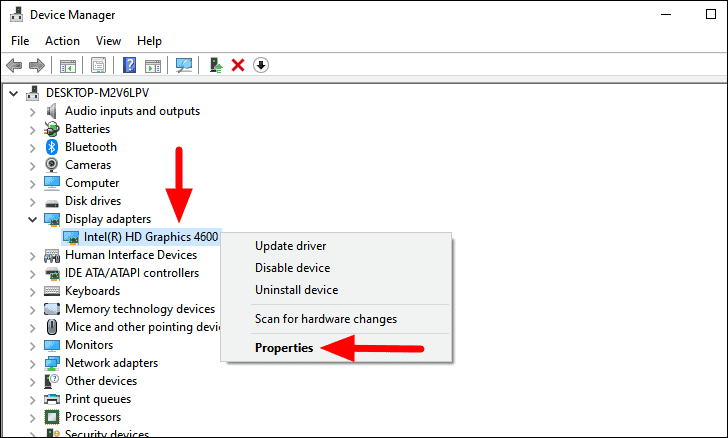Click Show/Hide Console Tree toolbar icon

(68, 65)
